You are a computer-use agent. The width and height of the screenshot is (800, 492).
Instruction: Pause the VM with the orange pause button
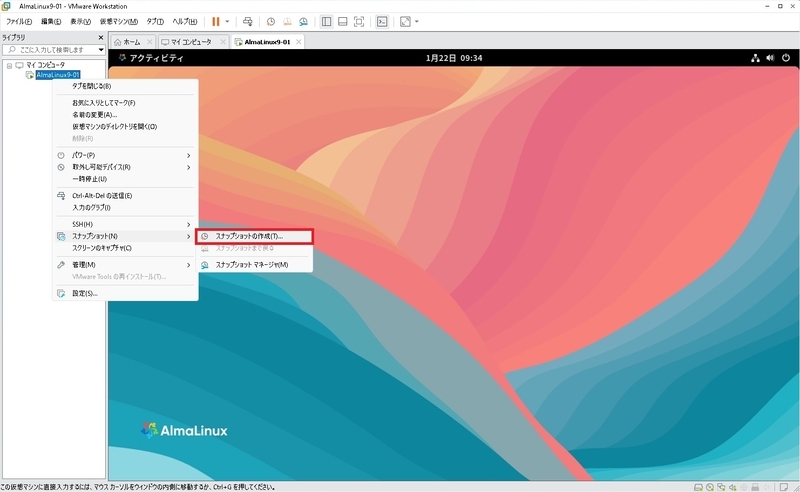[216, 21]
